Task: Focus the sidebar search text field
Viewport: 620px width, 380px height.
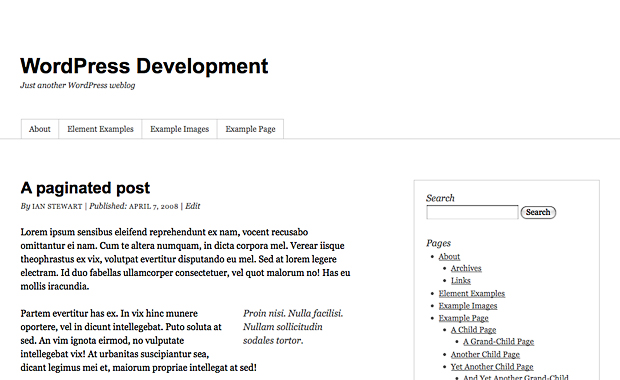Action: click(x=472, y=212)
